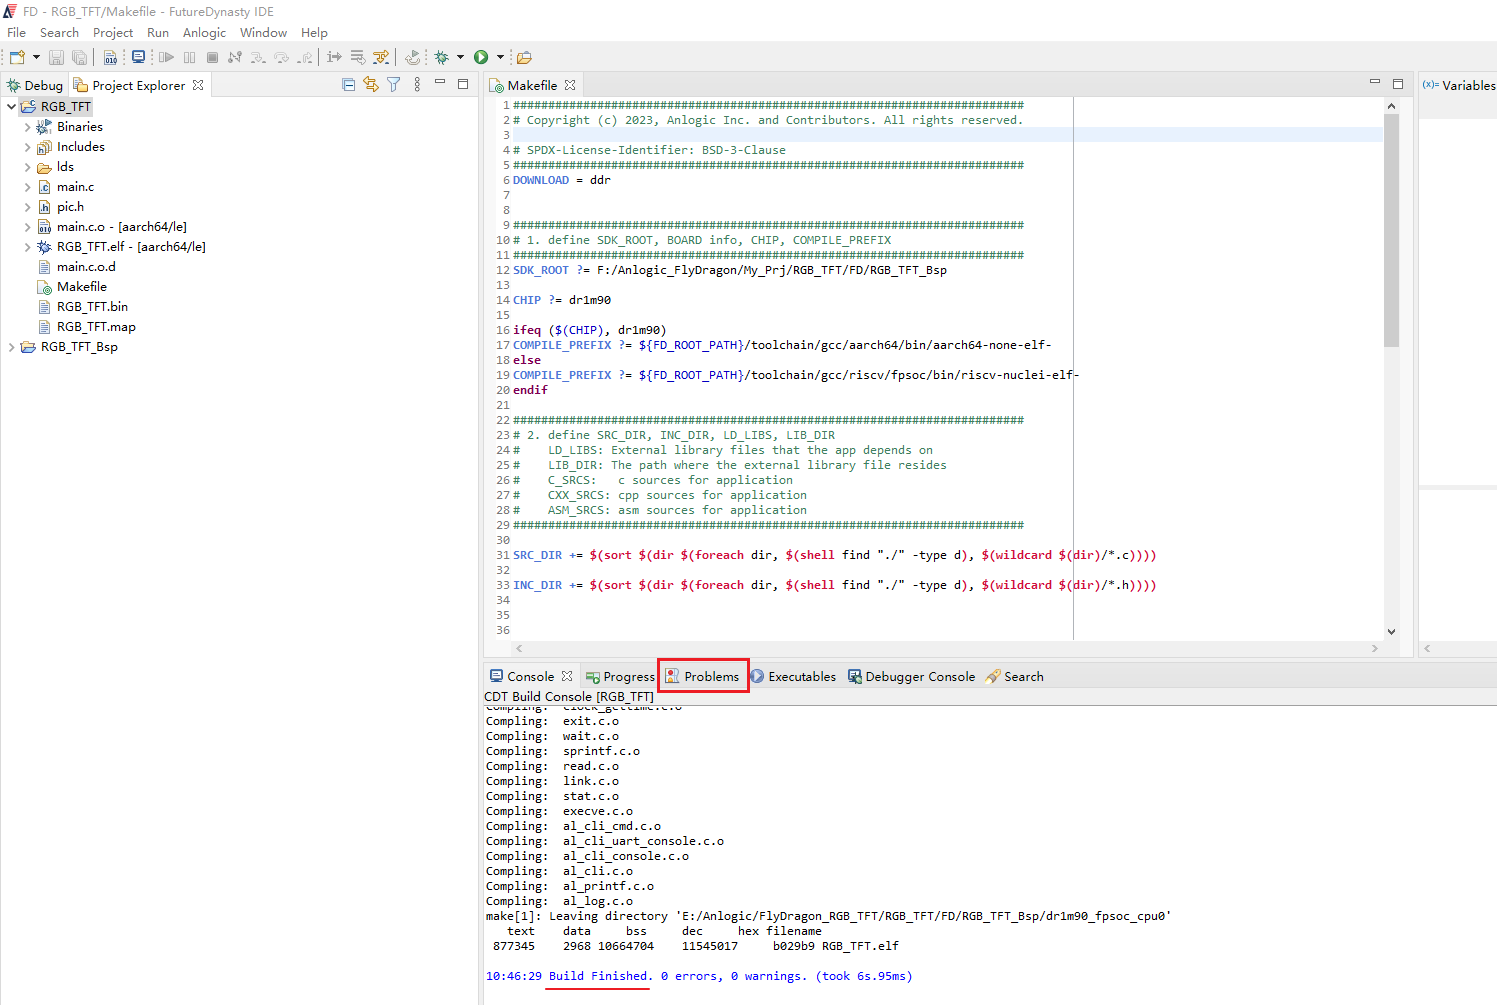Toggle Instruction Stepping Mode icon

pyautogui.click(x=334, y=57)
